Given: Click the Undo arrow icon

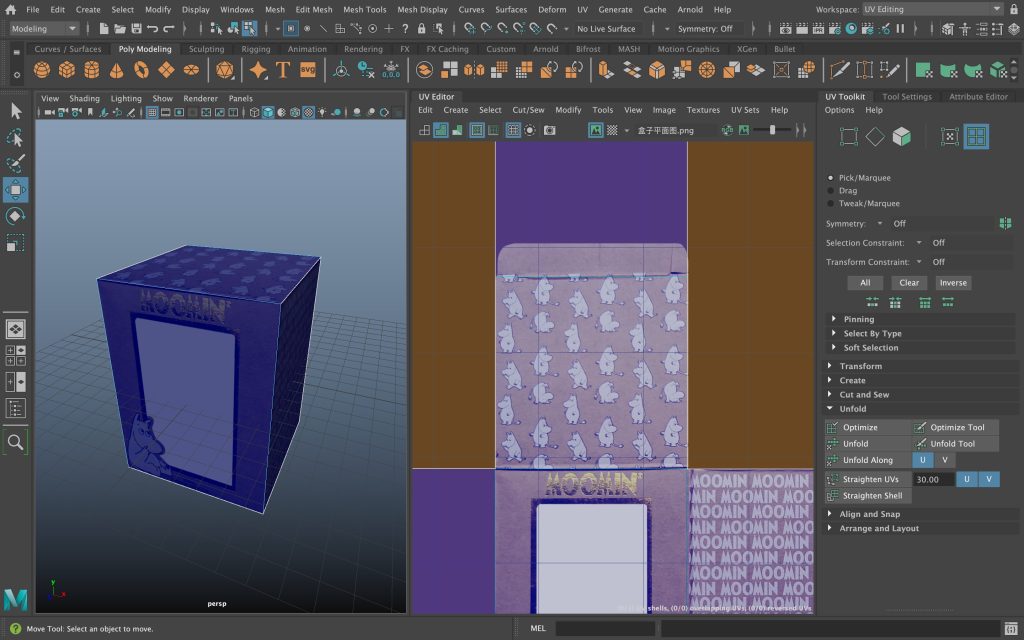Looking at the screenshot, I should click(x=153, y=29).
